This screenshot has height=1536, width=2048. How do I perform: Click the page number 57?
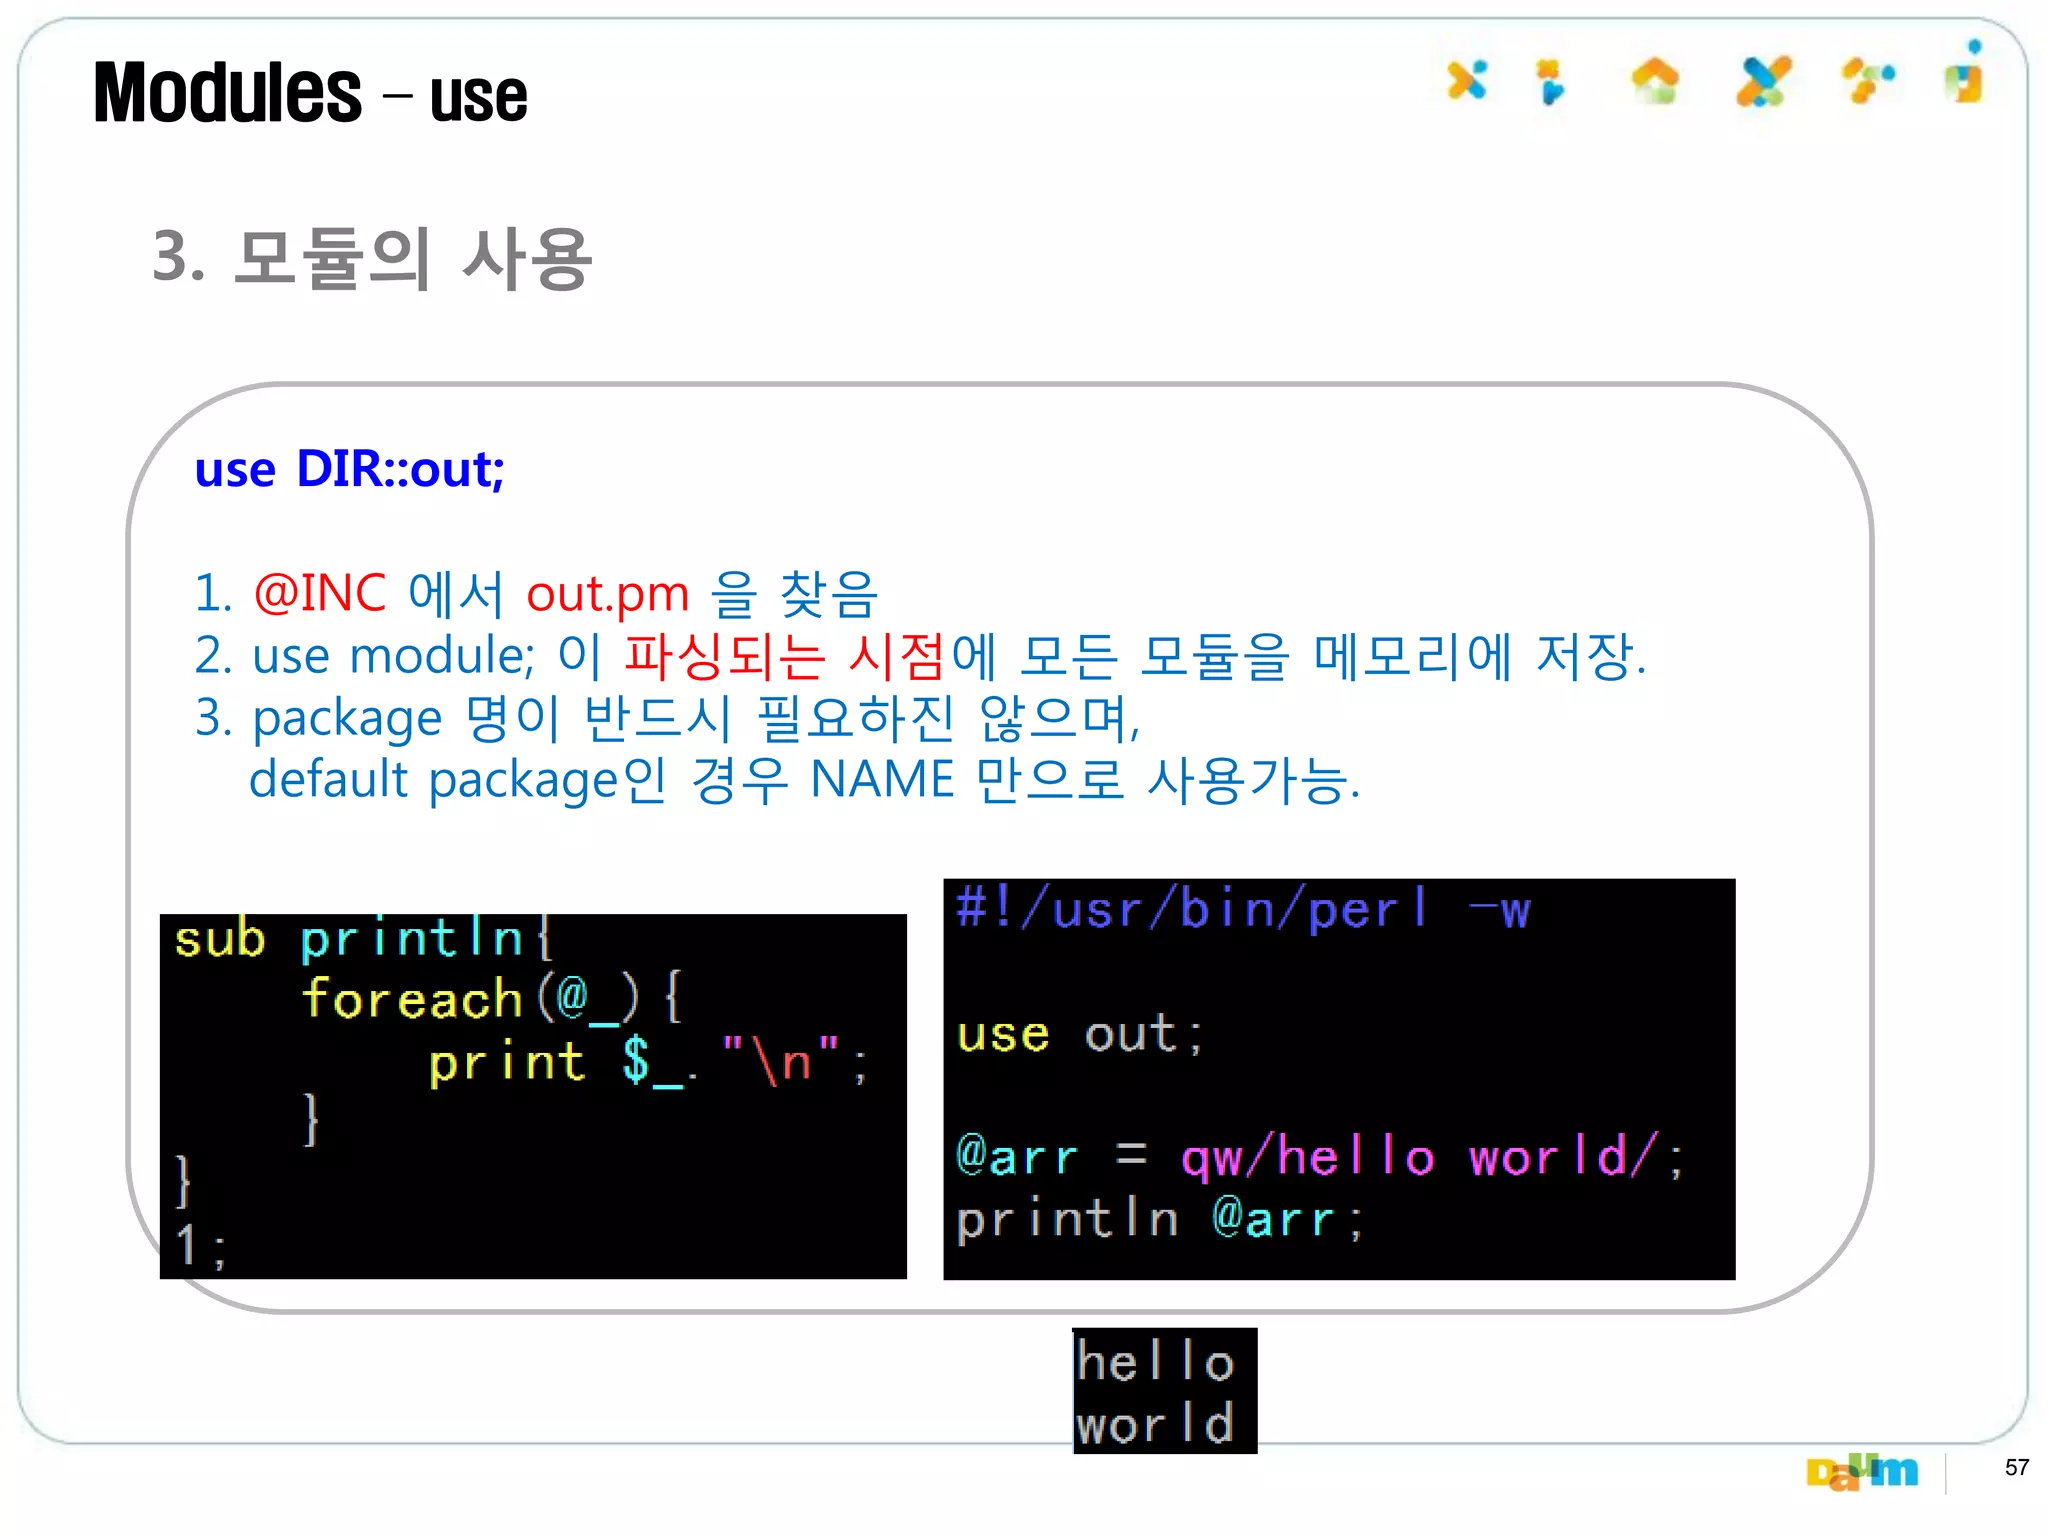(2016, 1467)
